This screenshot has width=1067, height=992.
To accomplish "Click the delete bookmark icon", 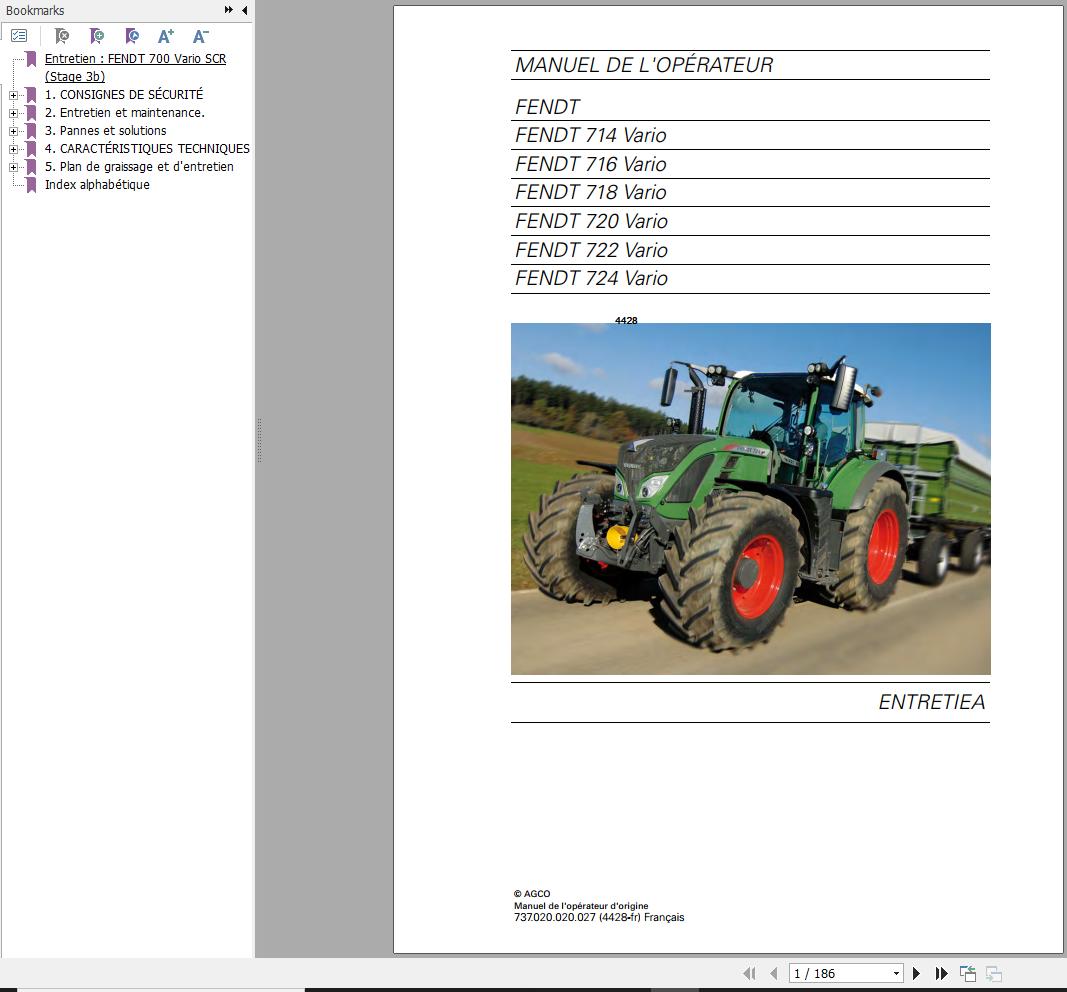I will pos(62,35).
